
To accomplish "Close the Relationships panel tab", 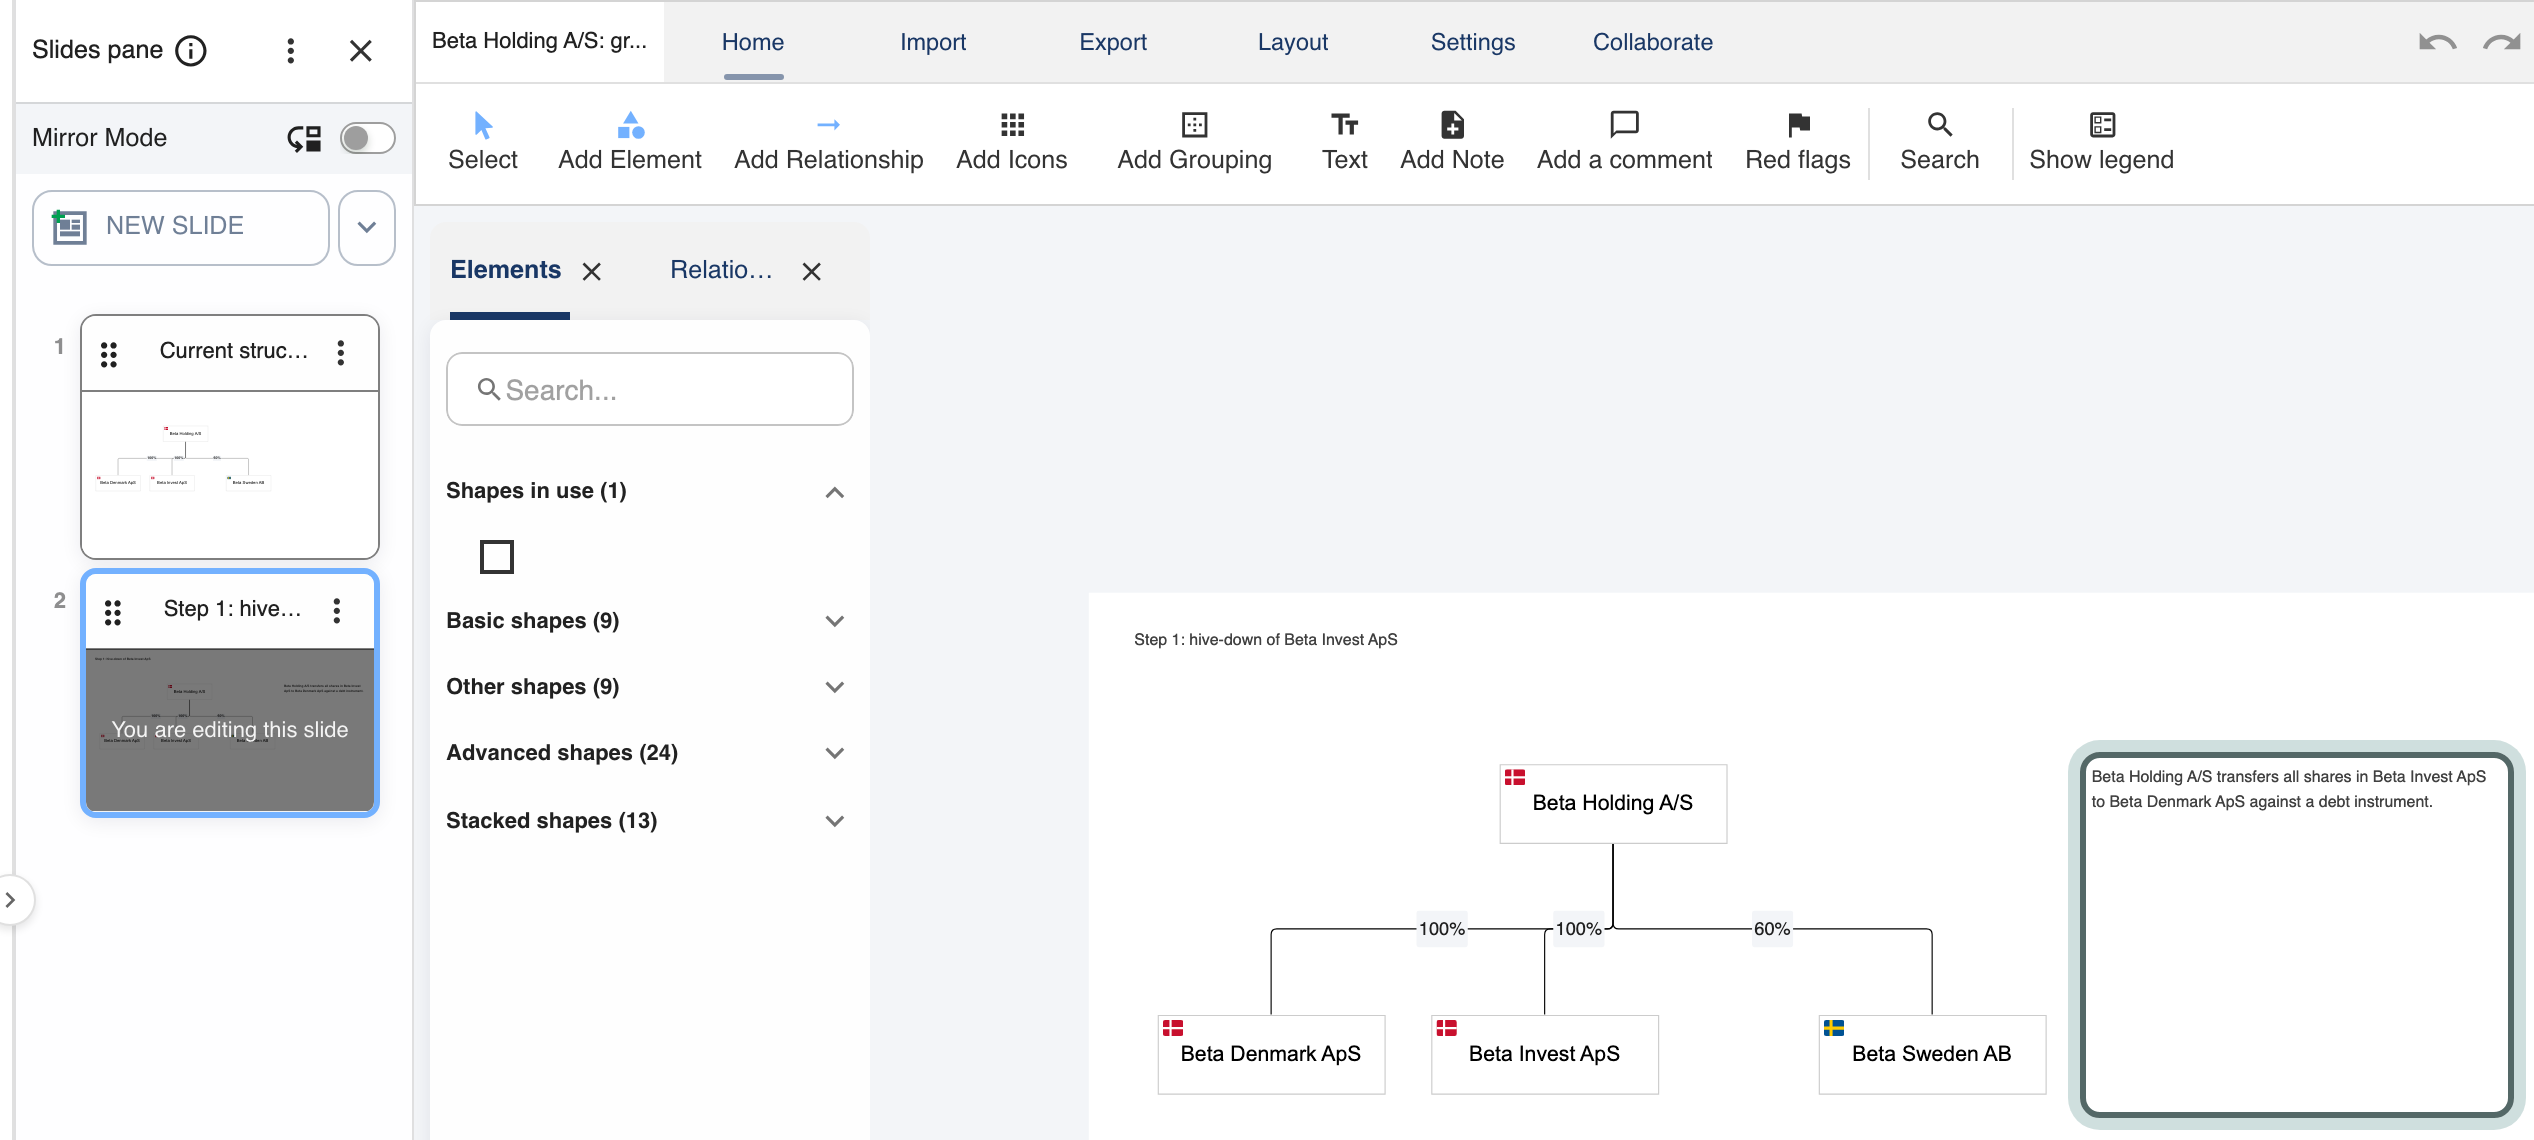I will click(x=812, y=271).
